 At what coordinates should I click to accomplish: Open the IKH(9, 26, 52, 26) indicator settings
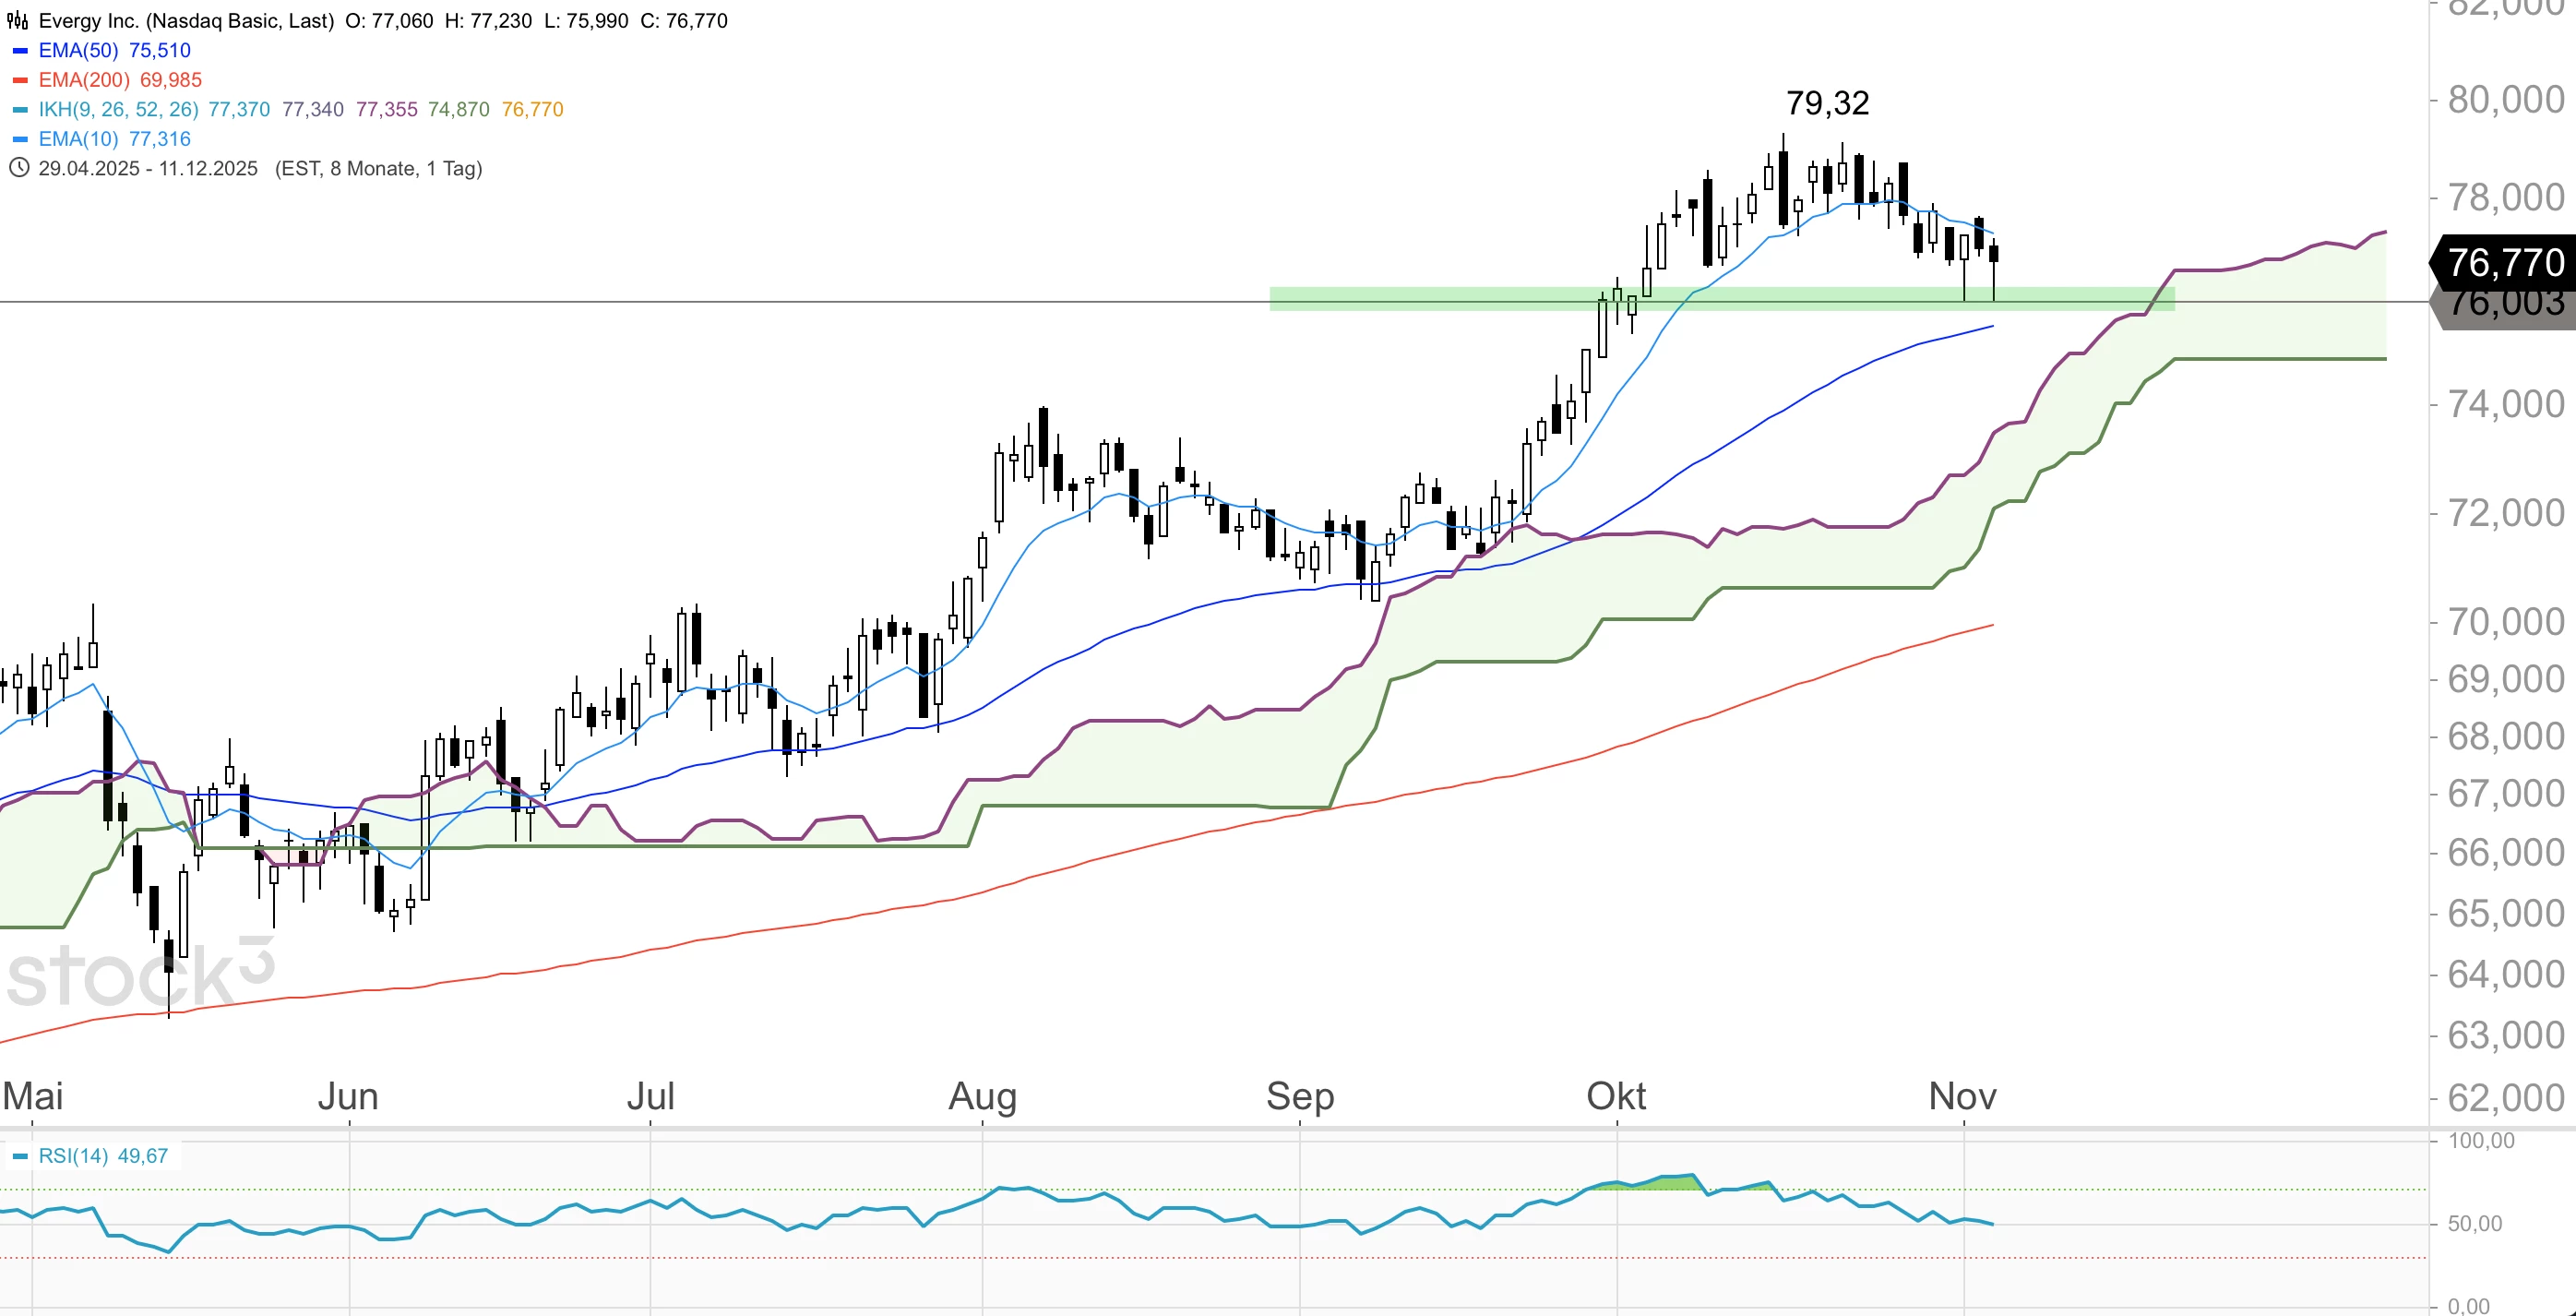pos(118,110)
